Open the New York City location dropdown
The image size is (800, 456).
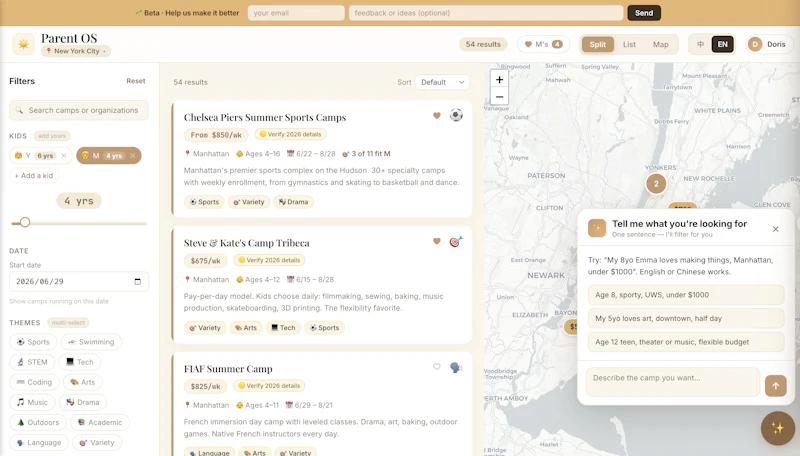[x=76, y=51]
